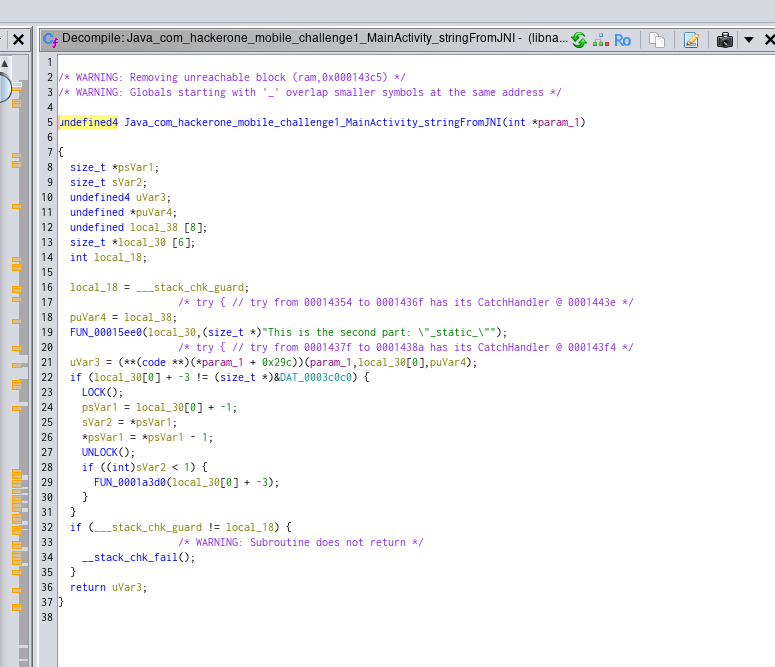This screenshot has width=775, height=667.
Task: Take a snapshot with the camera icon
Action: click(x=725, y=40)
